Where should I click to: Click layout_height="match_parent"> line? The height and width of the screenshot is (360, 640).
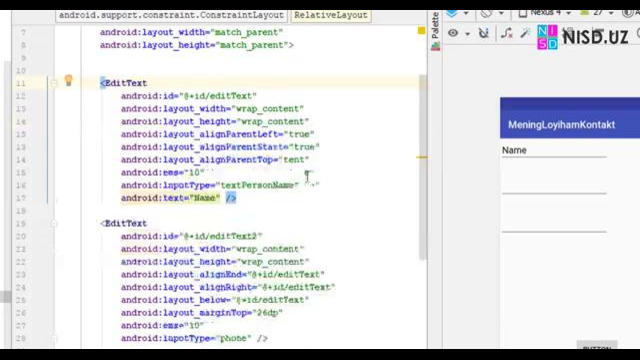pyautogui.click(x=197, y=45)
